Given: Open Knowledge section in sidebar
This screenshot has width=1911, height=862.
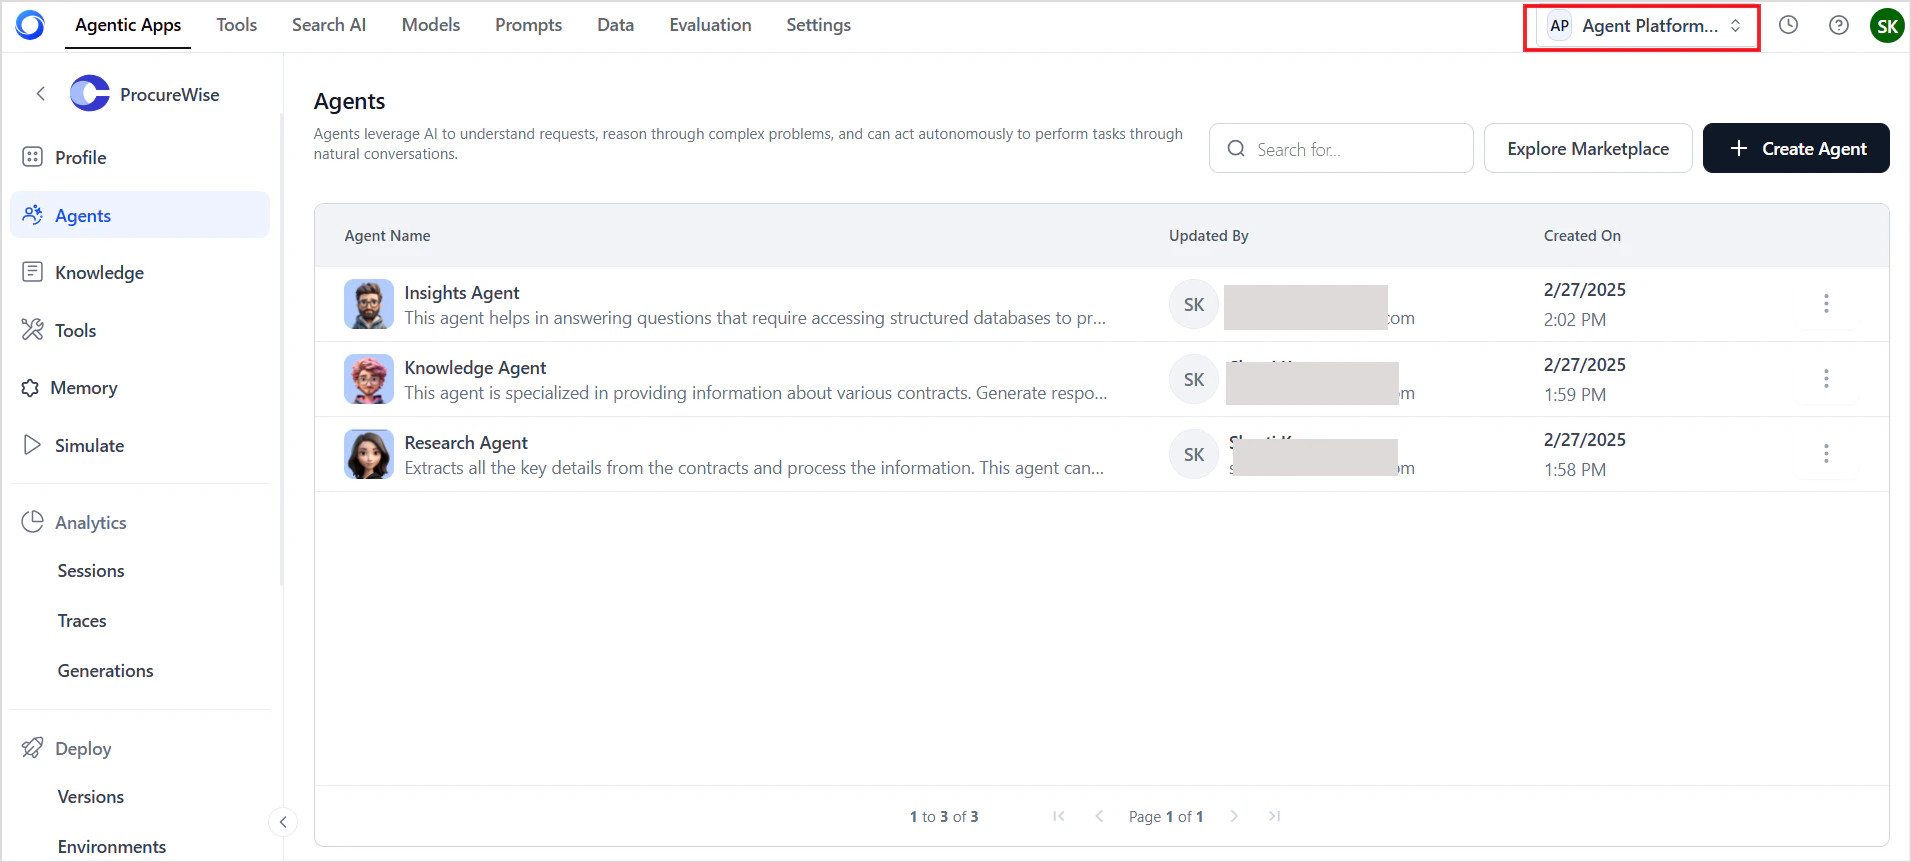Looking at the screenshot, I should pos(140,272).
